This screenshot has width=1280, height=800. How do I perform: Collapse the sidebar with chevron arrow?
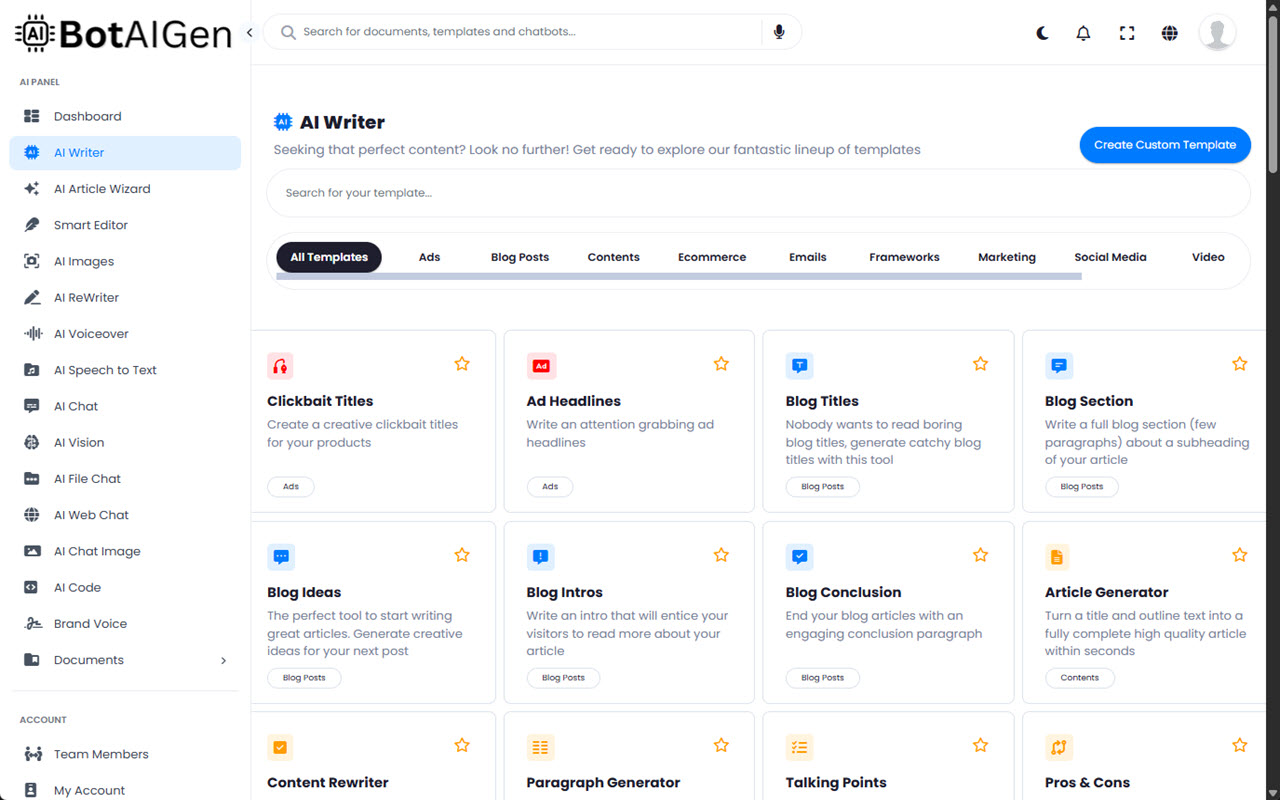click(x=249, y=33)
